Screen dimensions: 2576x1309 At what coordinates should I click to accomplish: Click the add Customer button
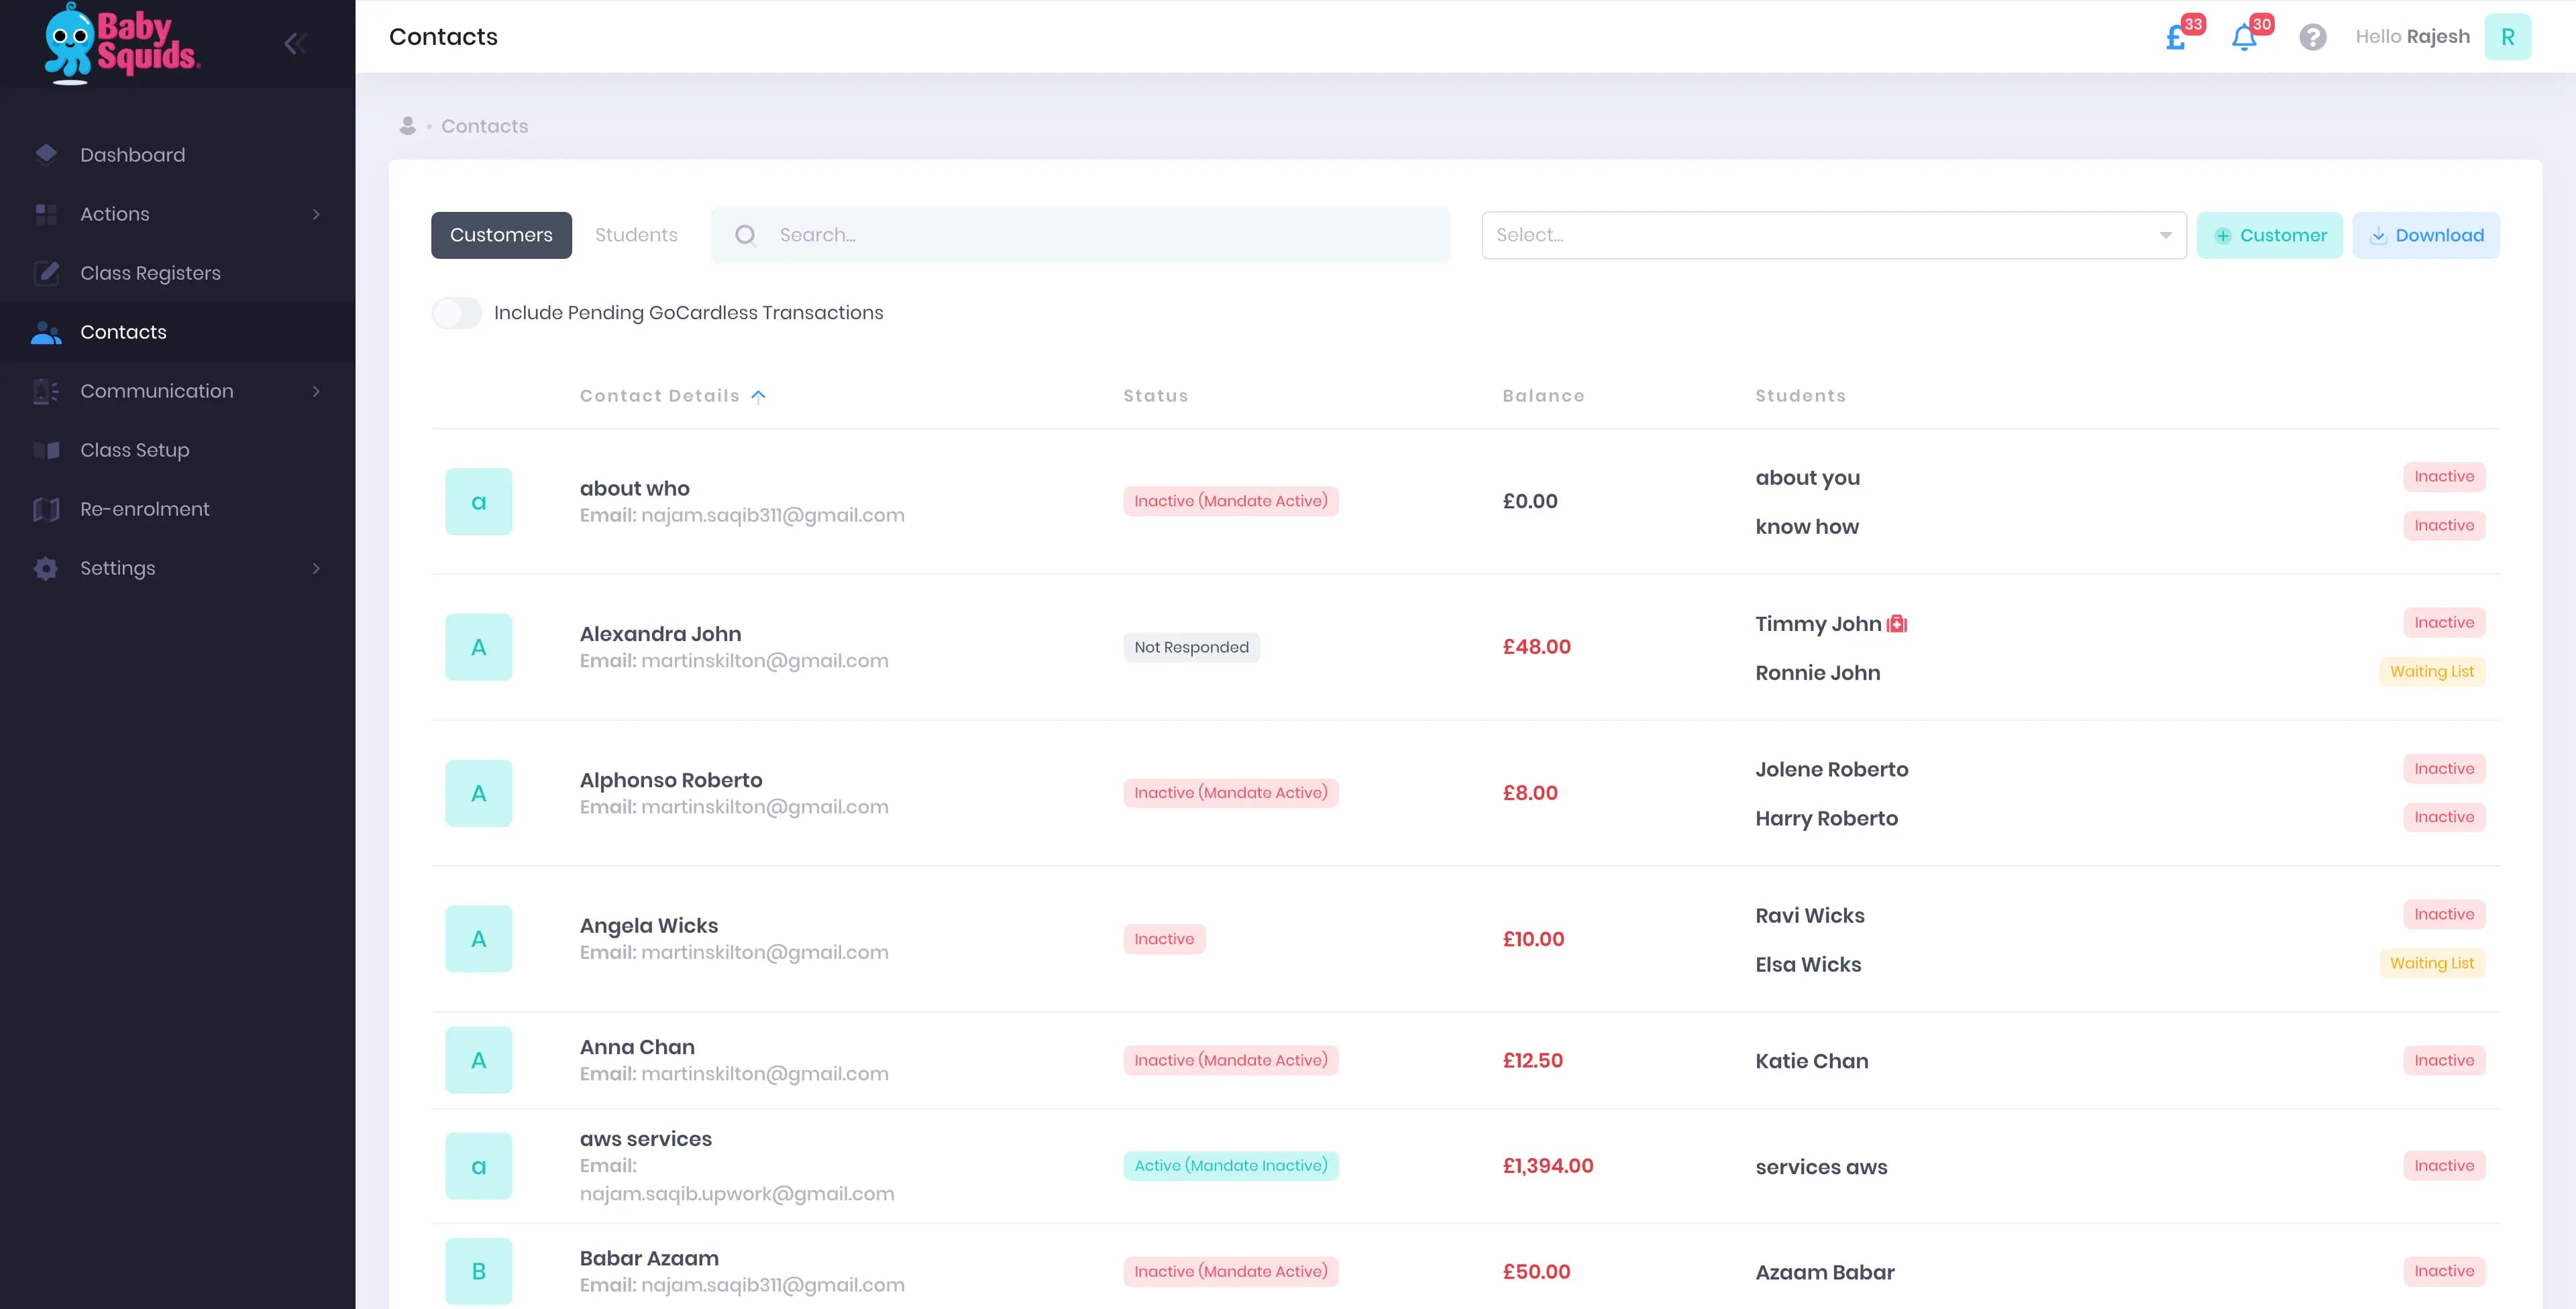[x=2269, y=235]
